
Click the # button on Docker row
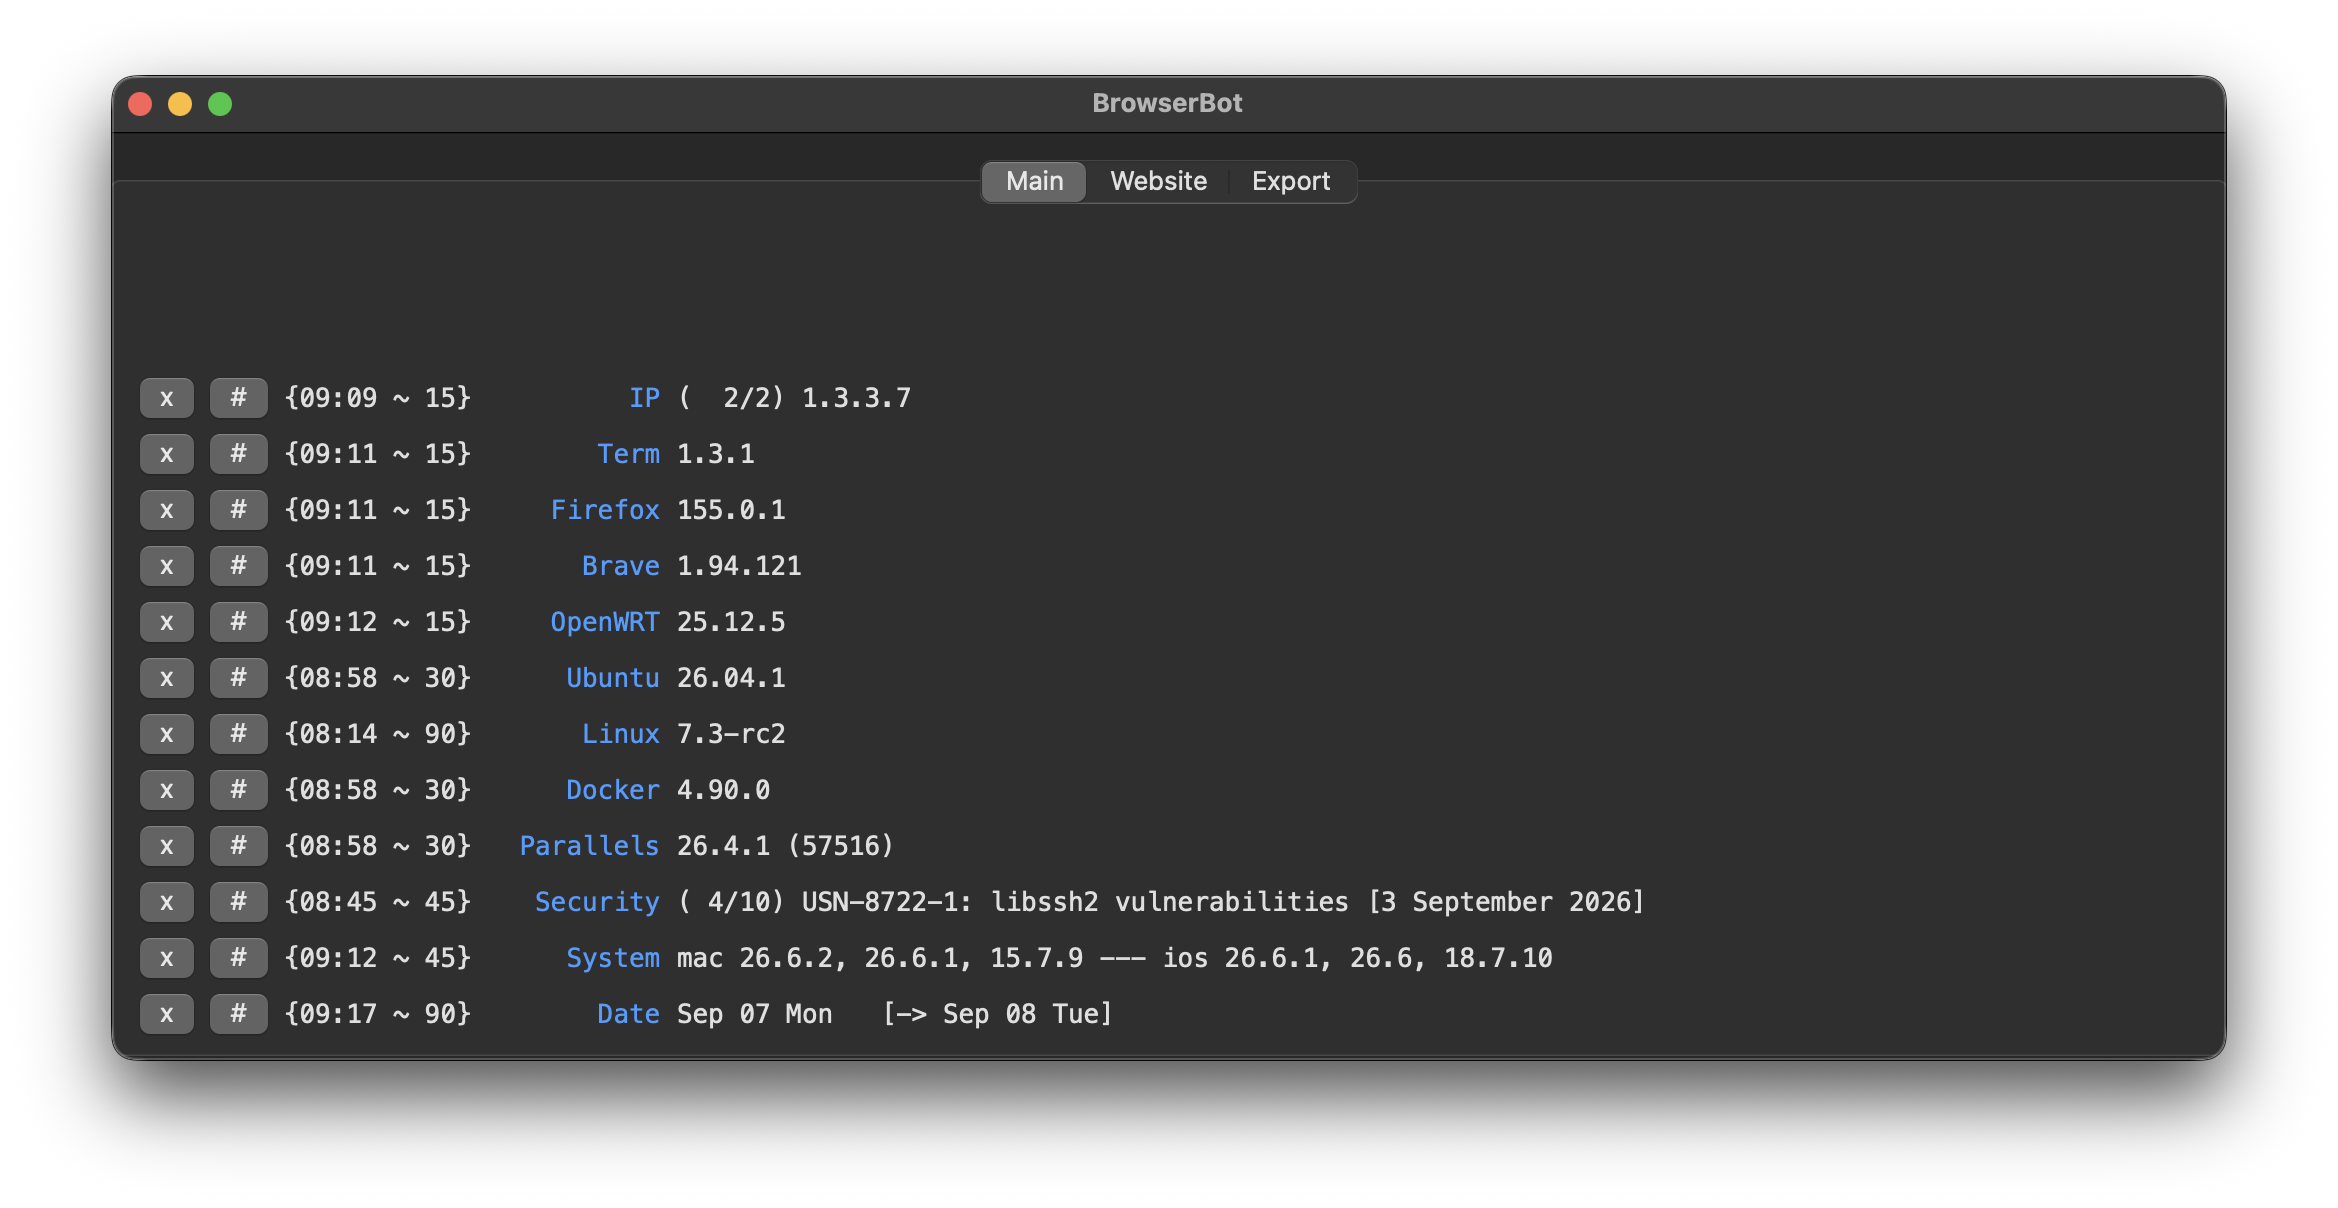[238, 790]
